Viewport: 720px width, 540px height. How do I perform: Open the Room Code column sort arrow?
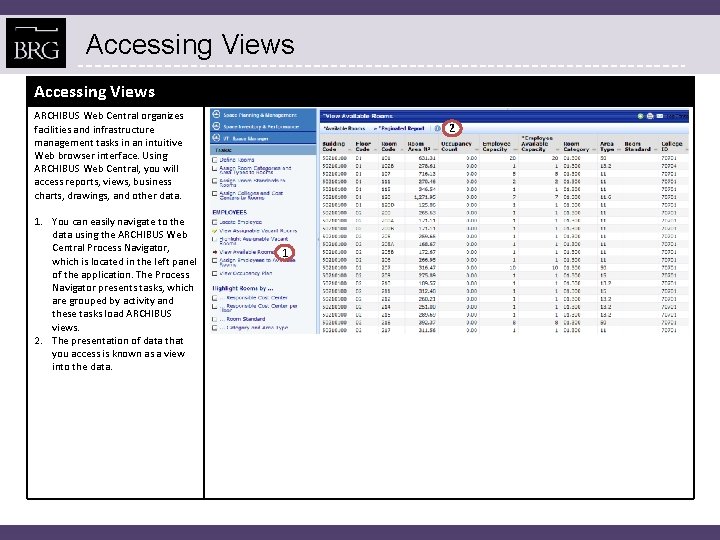pos(401,150)
